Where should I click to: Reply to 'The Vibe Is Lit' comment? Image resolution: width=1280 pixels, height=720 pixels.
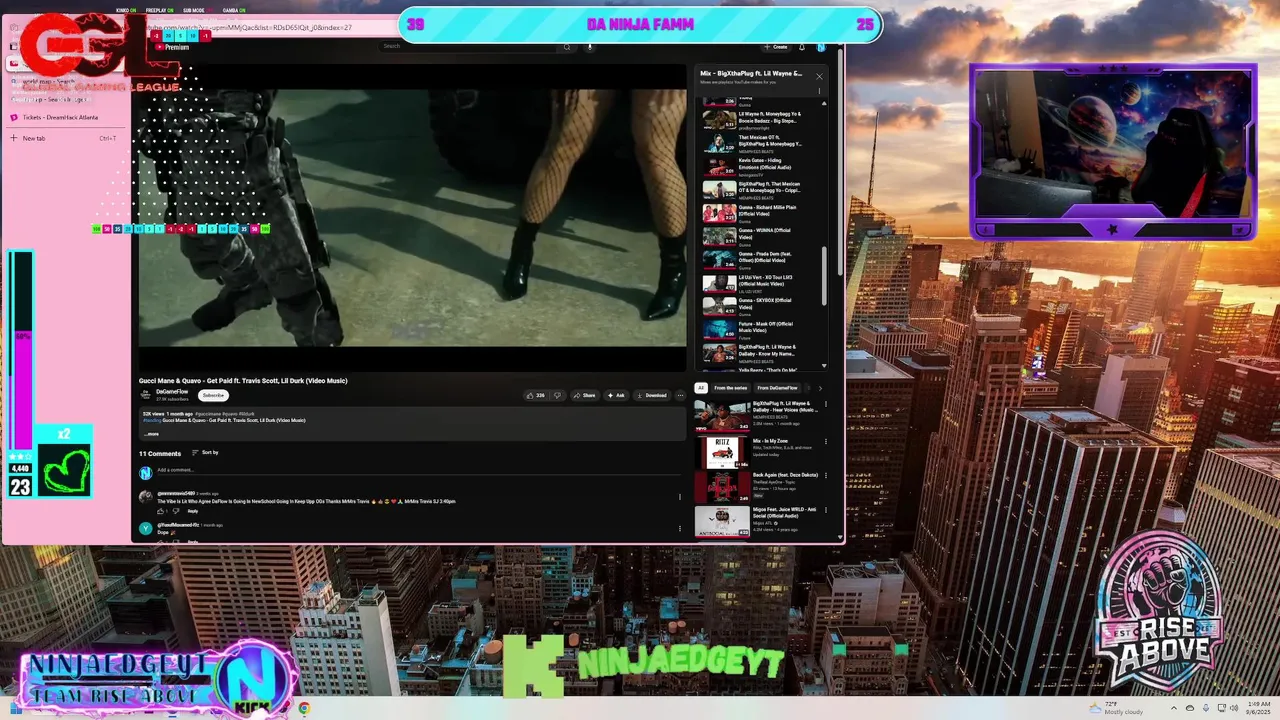[x=193, y=511]
